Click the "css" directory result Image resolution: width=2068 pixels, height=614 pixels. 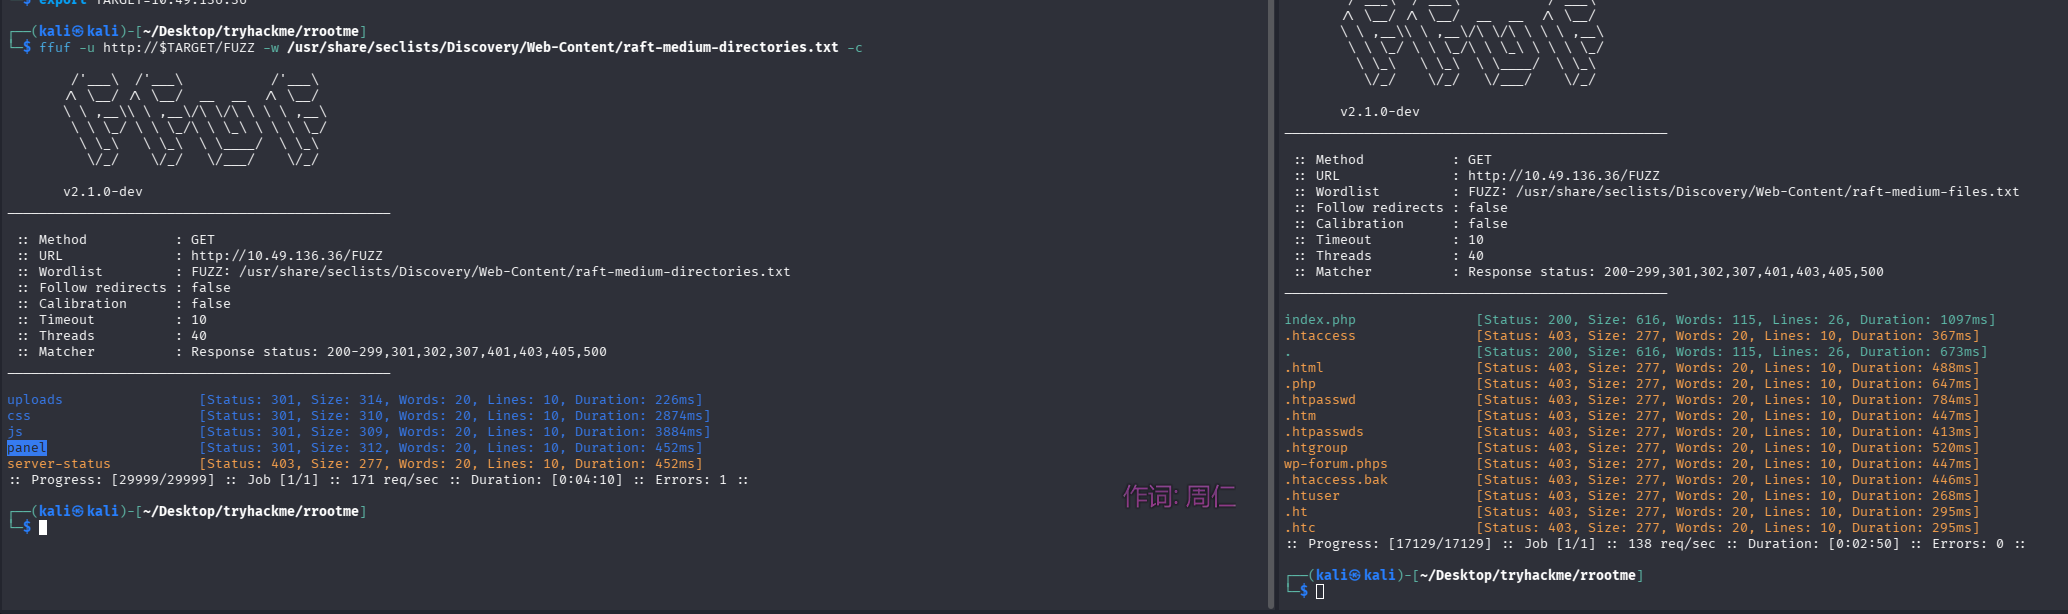[19, 416]
